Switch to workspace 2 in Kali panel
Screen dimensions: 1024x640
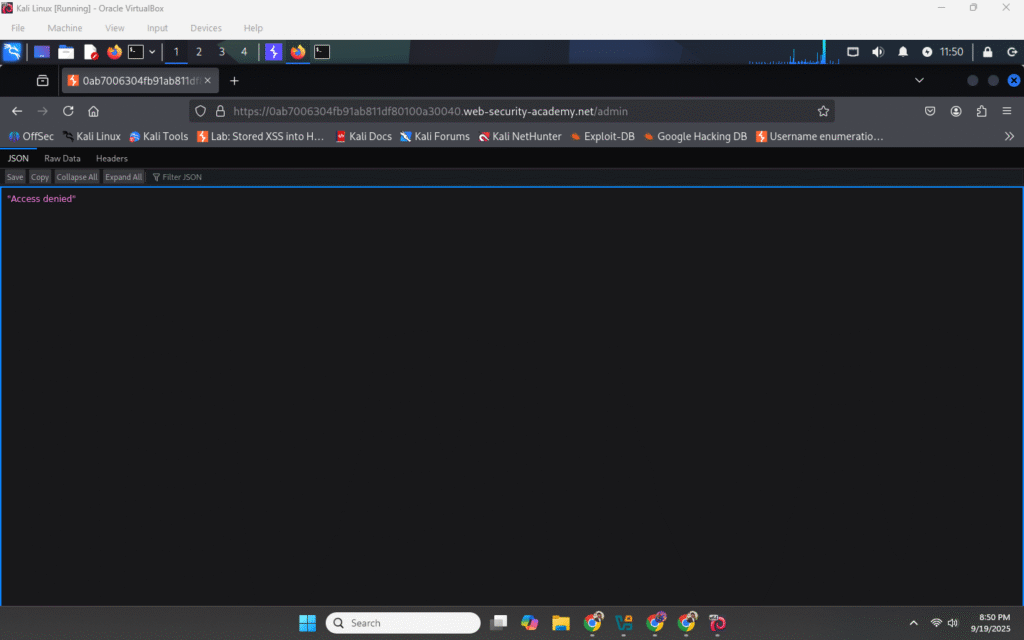[199, 52]
